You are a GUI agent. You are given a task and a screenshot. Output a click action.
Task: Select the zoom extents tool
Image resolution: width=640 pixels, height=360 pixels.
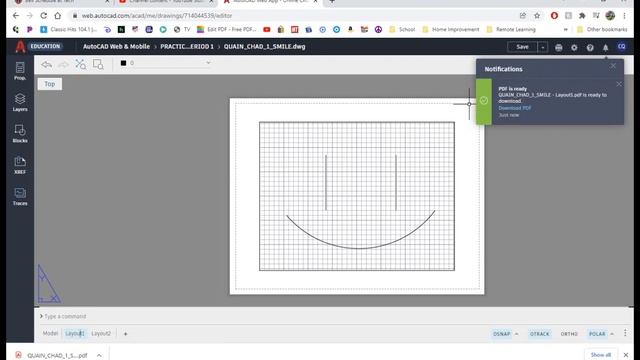80,64
